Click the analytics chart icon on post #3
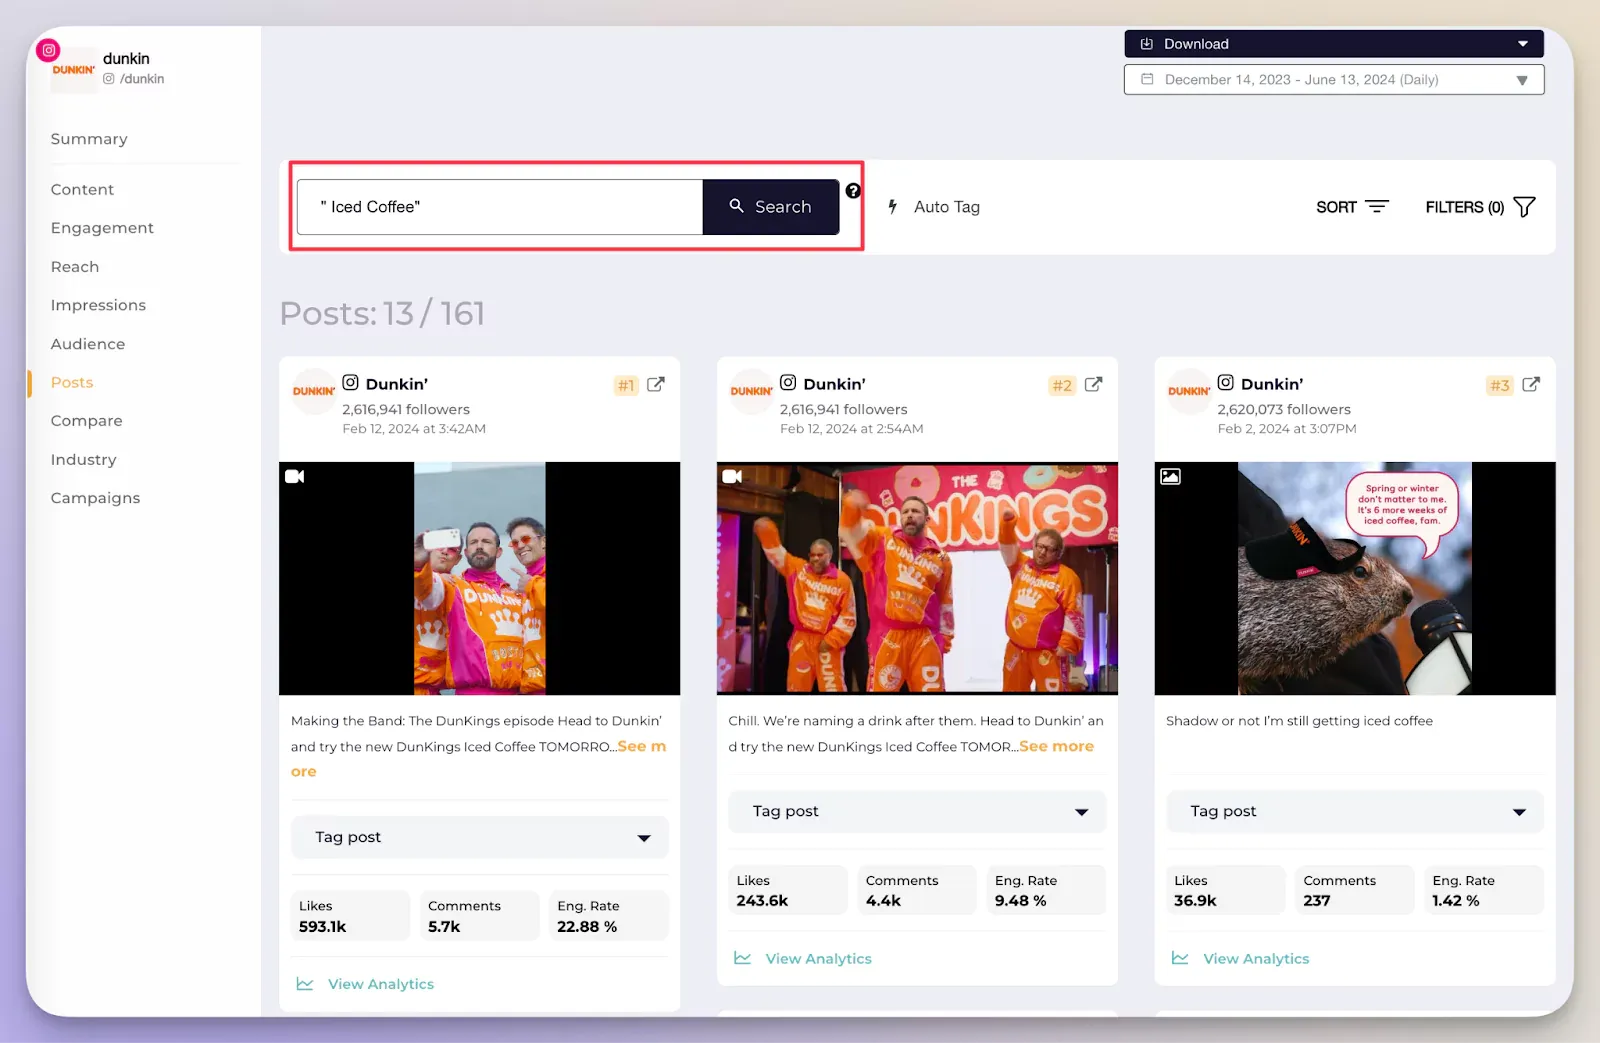Viewport: 1600px width, 1043px height. (1180, 958)
